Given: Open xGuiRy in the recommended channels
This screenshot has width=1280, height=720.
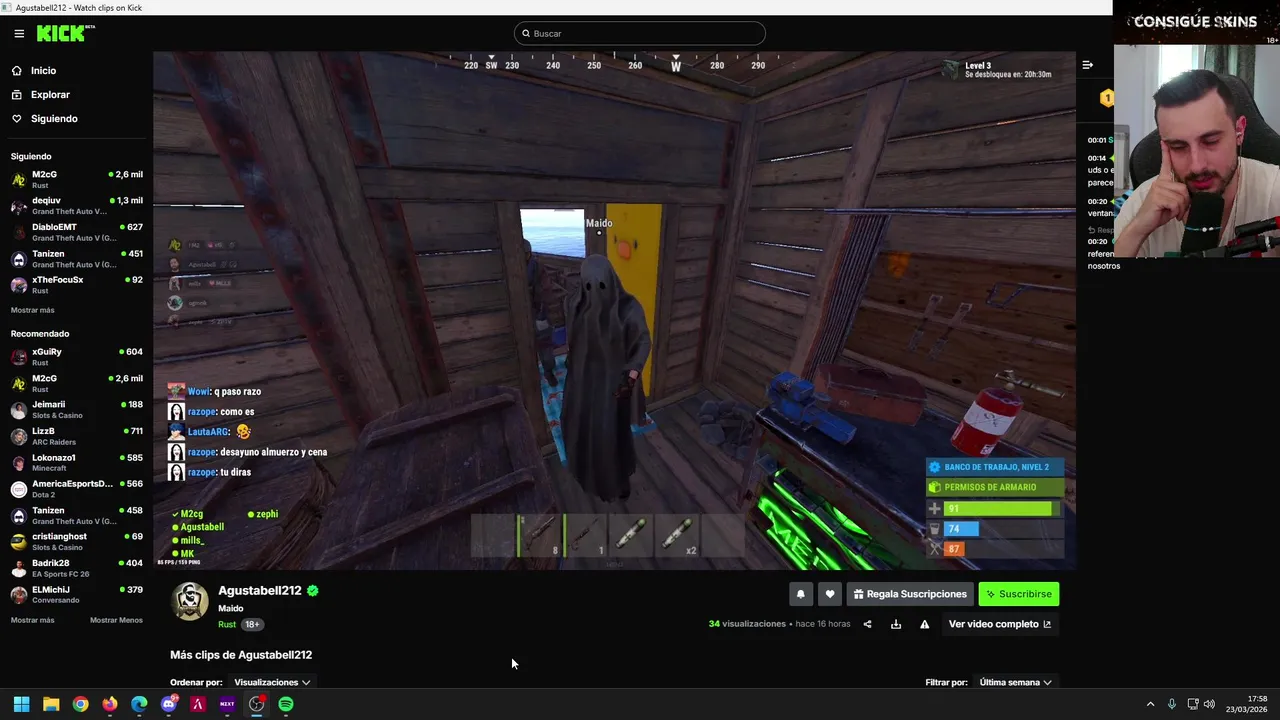Looking at the screenshot, I should (76, 357).
